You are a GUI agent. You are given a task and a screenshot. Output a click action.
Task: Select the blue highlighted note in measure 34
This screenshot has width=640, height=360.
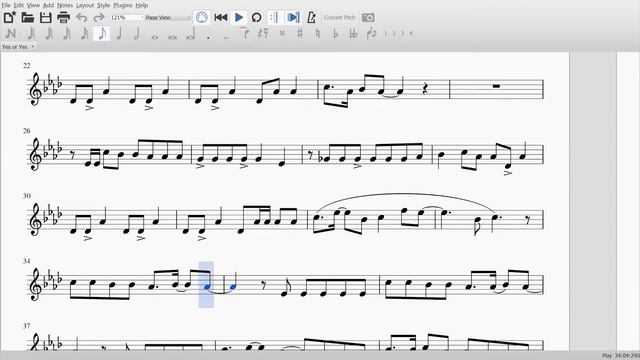207,287
